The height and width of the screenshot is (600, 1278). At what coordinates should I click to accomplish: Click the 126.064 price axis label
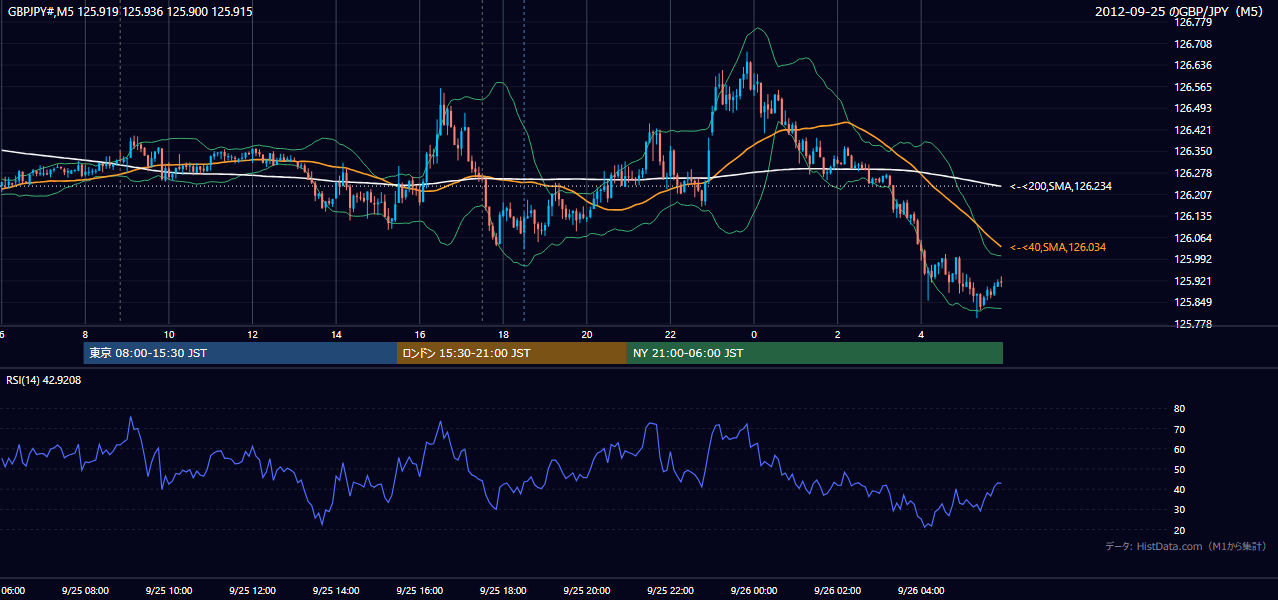click(1191, 238)
